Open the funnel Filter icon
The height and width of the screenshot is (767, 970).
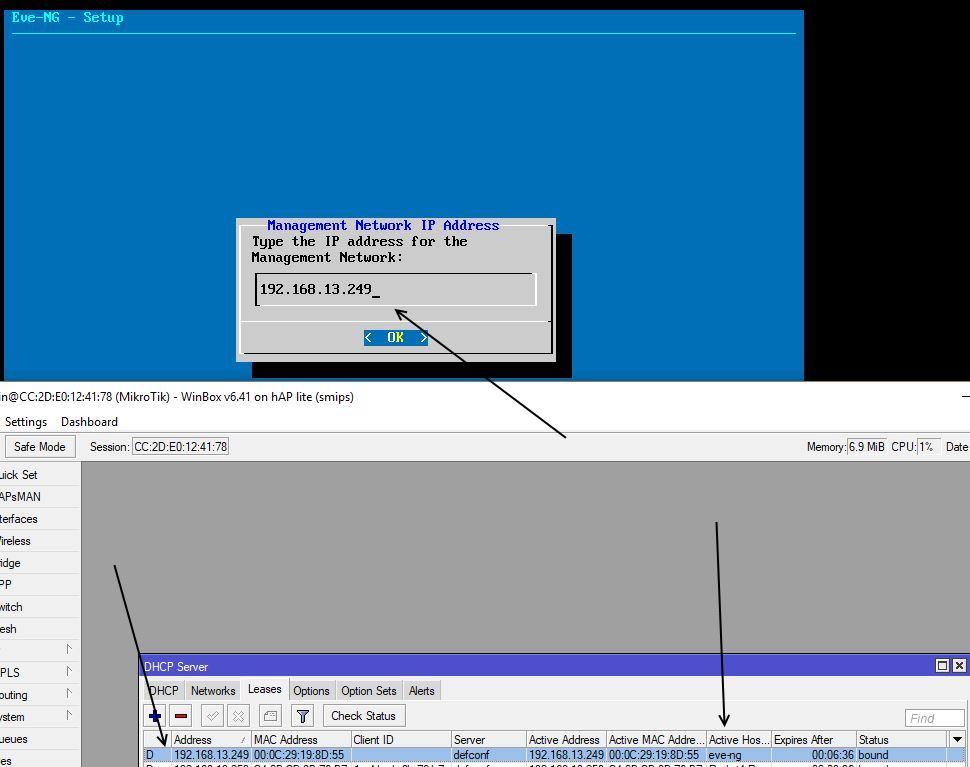[x=303, y=716]
